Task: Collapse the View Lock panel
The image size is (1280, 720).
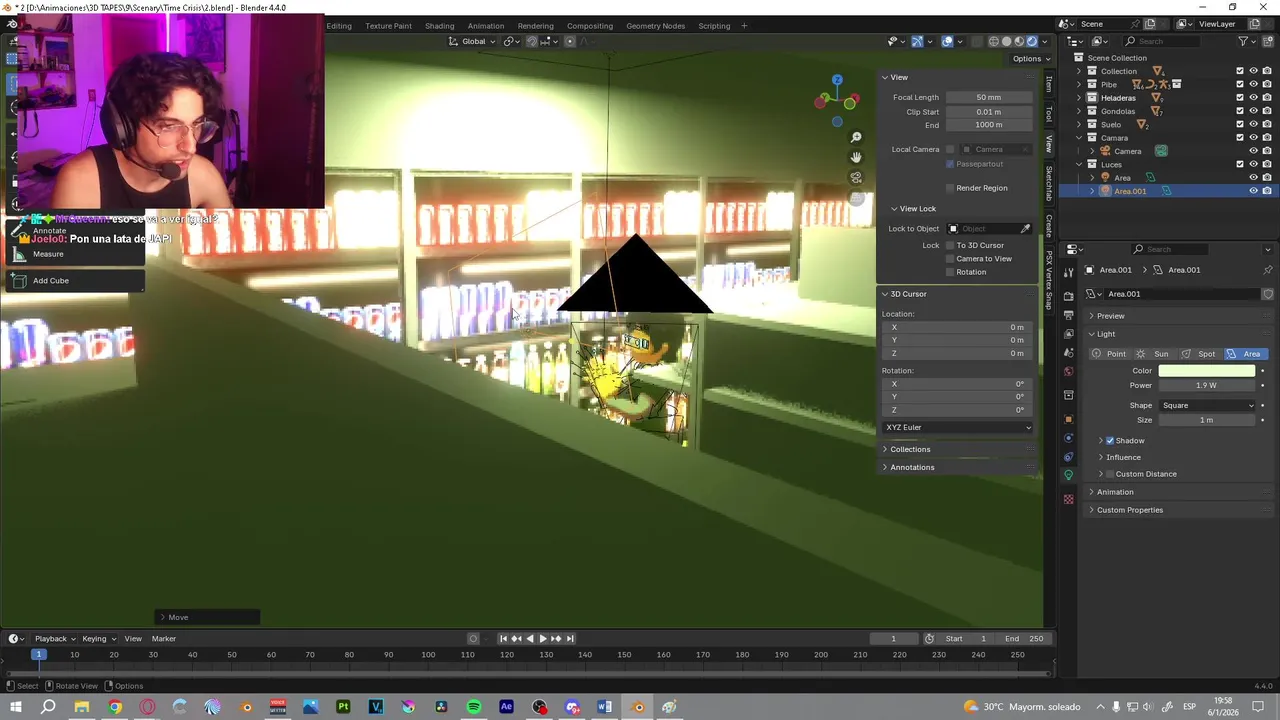Action: click(x=915, y=209)
